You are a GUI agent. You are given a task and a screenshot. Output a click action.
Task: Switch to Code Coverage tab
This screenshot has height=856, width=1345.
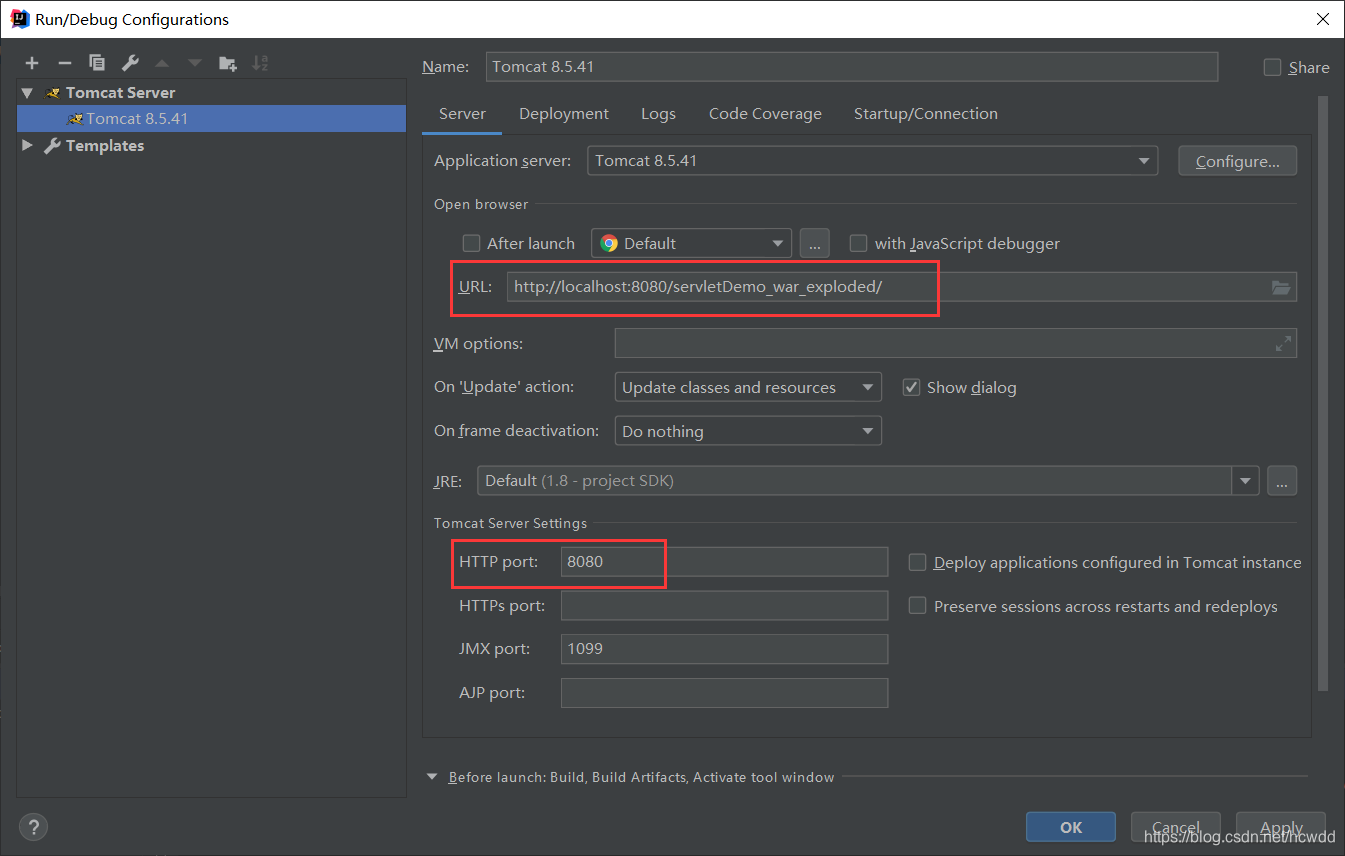pyautogui.click(x=765, y=114)
